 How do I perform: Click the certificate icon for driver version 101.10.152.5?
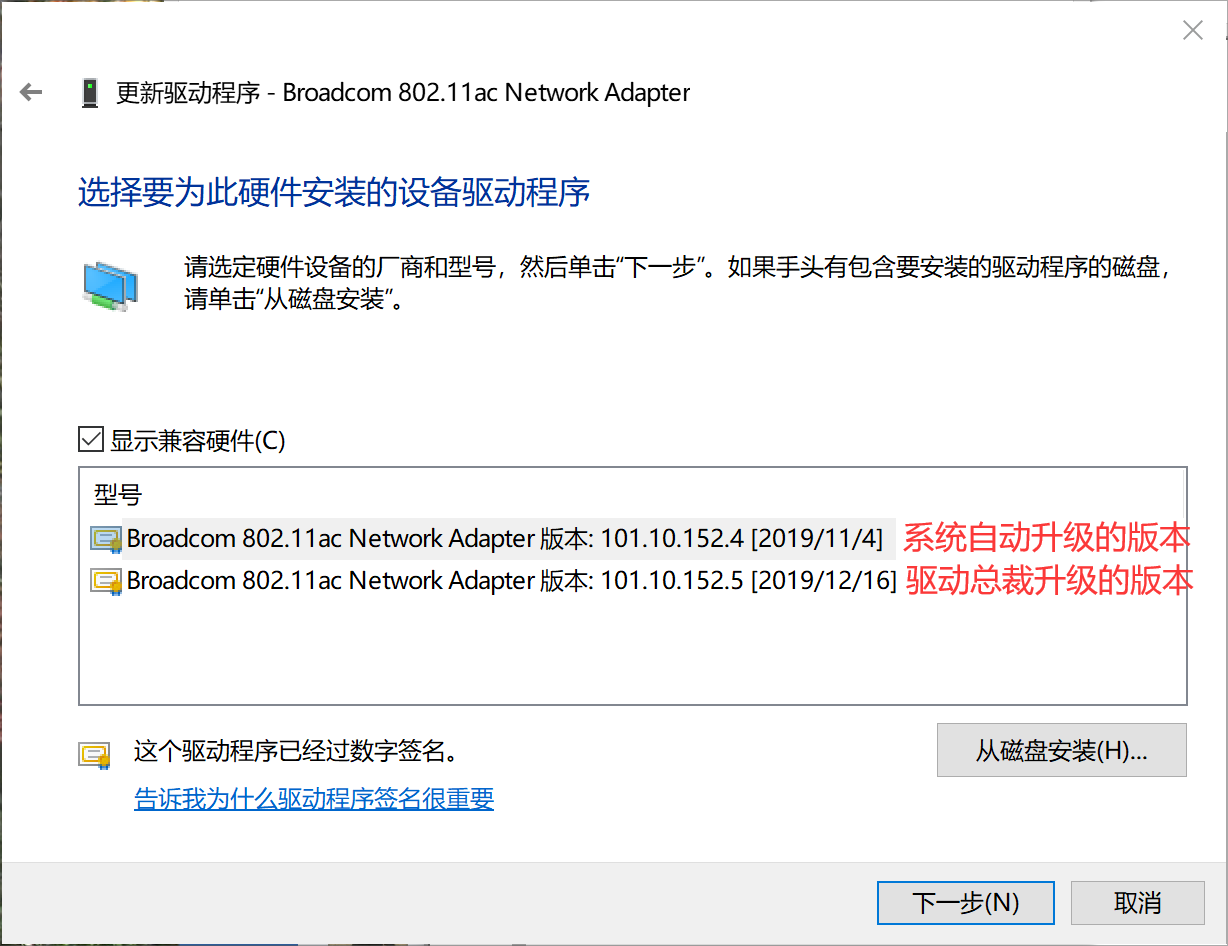pos(106,580)
